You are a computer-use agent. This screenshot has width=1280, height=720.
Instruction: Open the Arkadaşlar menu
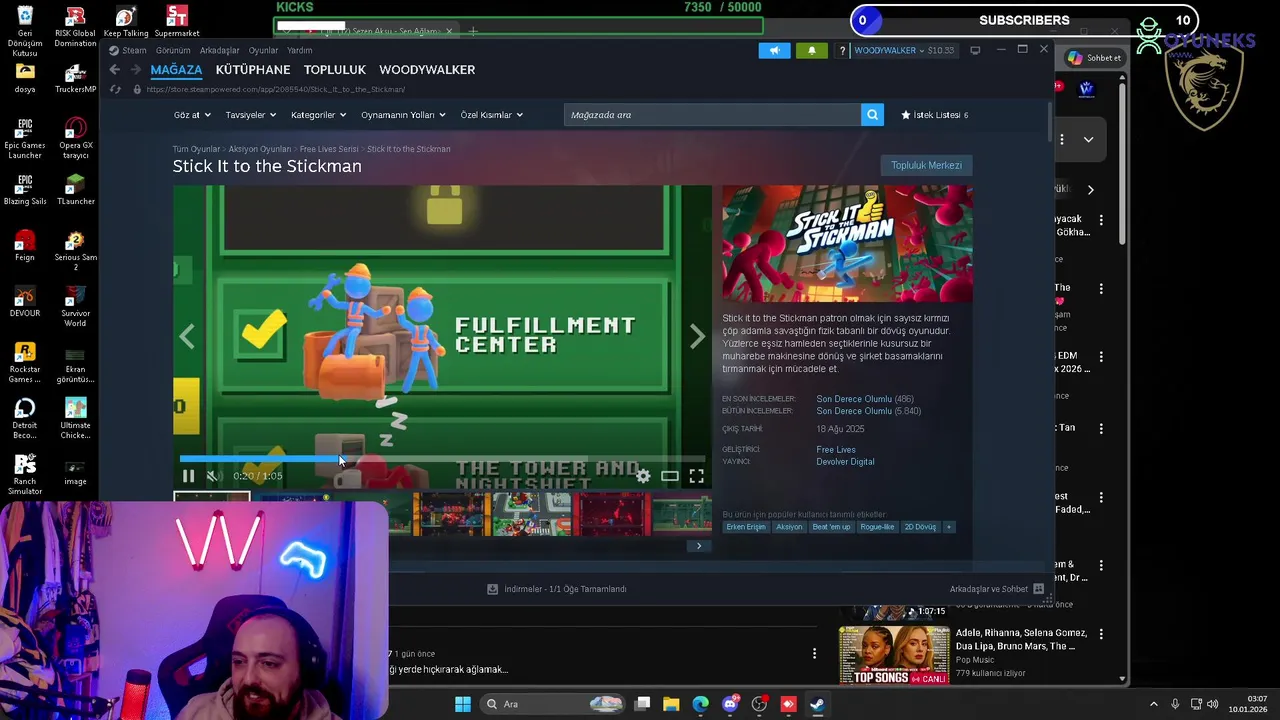[x=219, y=50]
